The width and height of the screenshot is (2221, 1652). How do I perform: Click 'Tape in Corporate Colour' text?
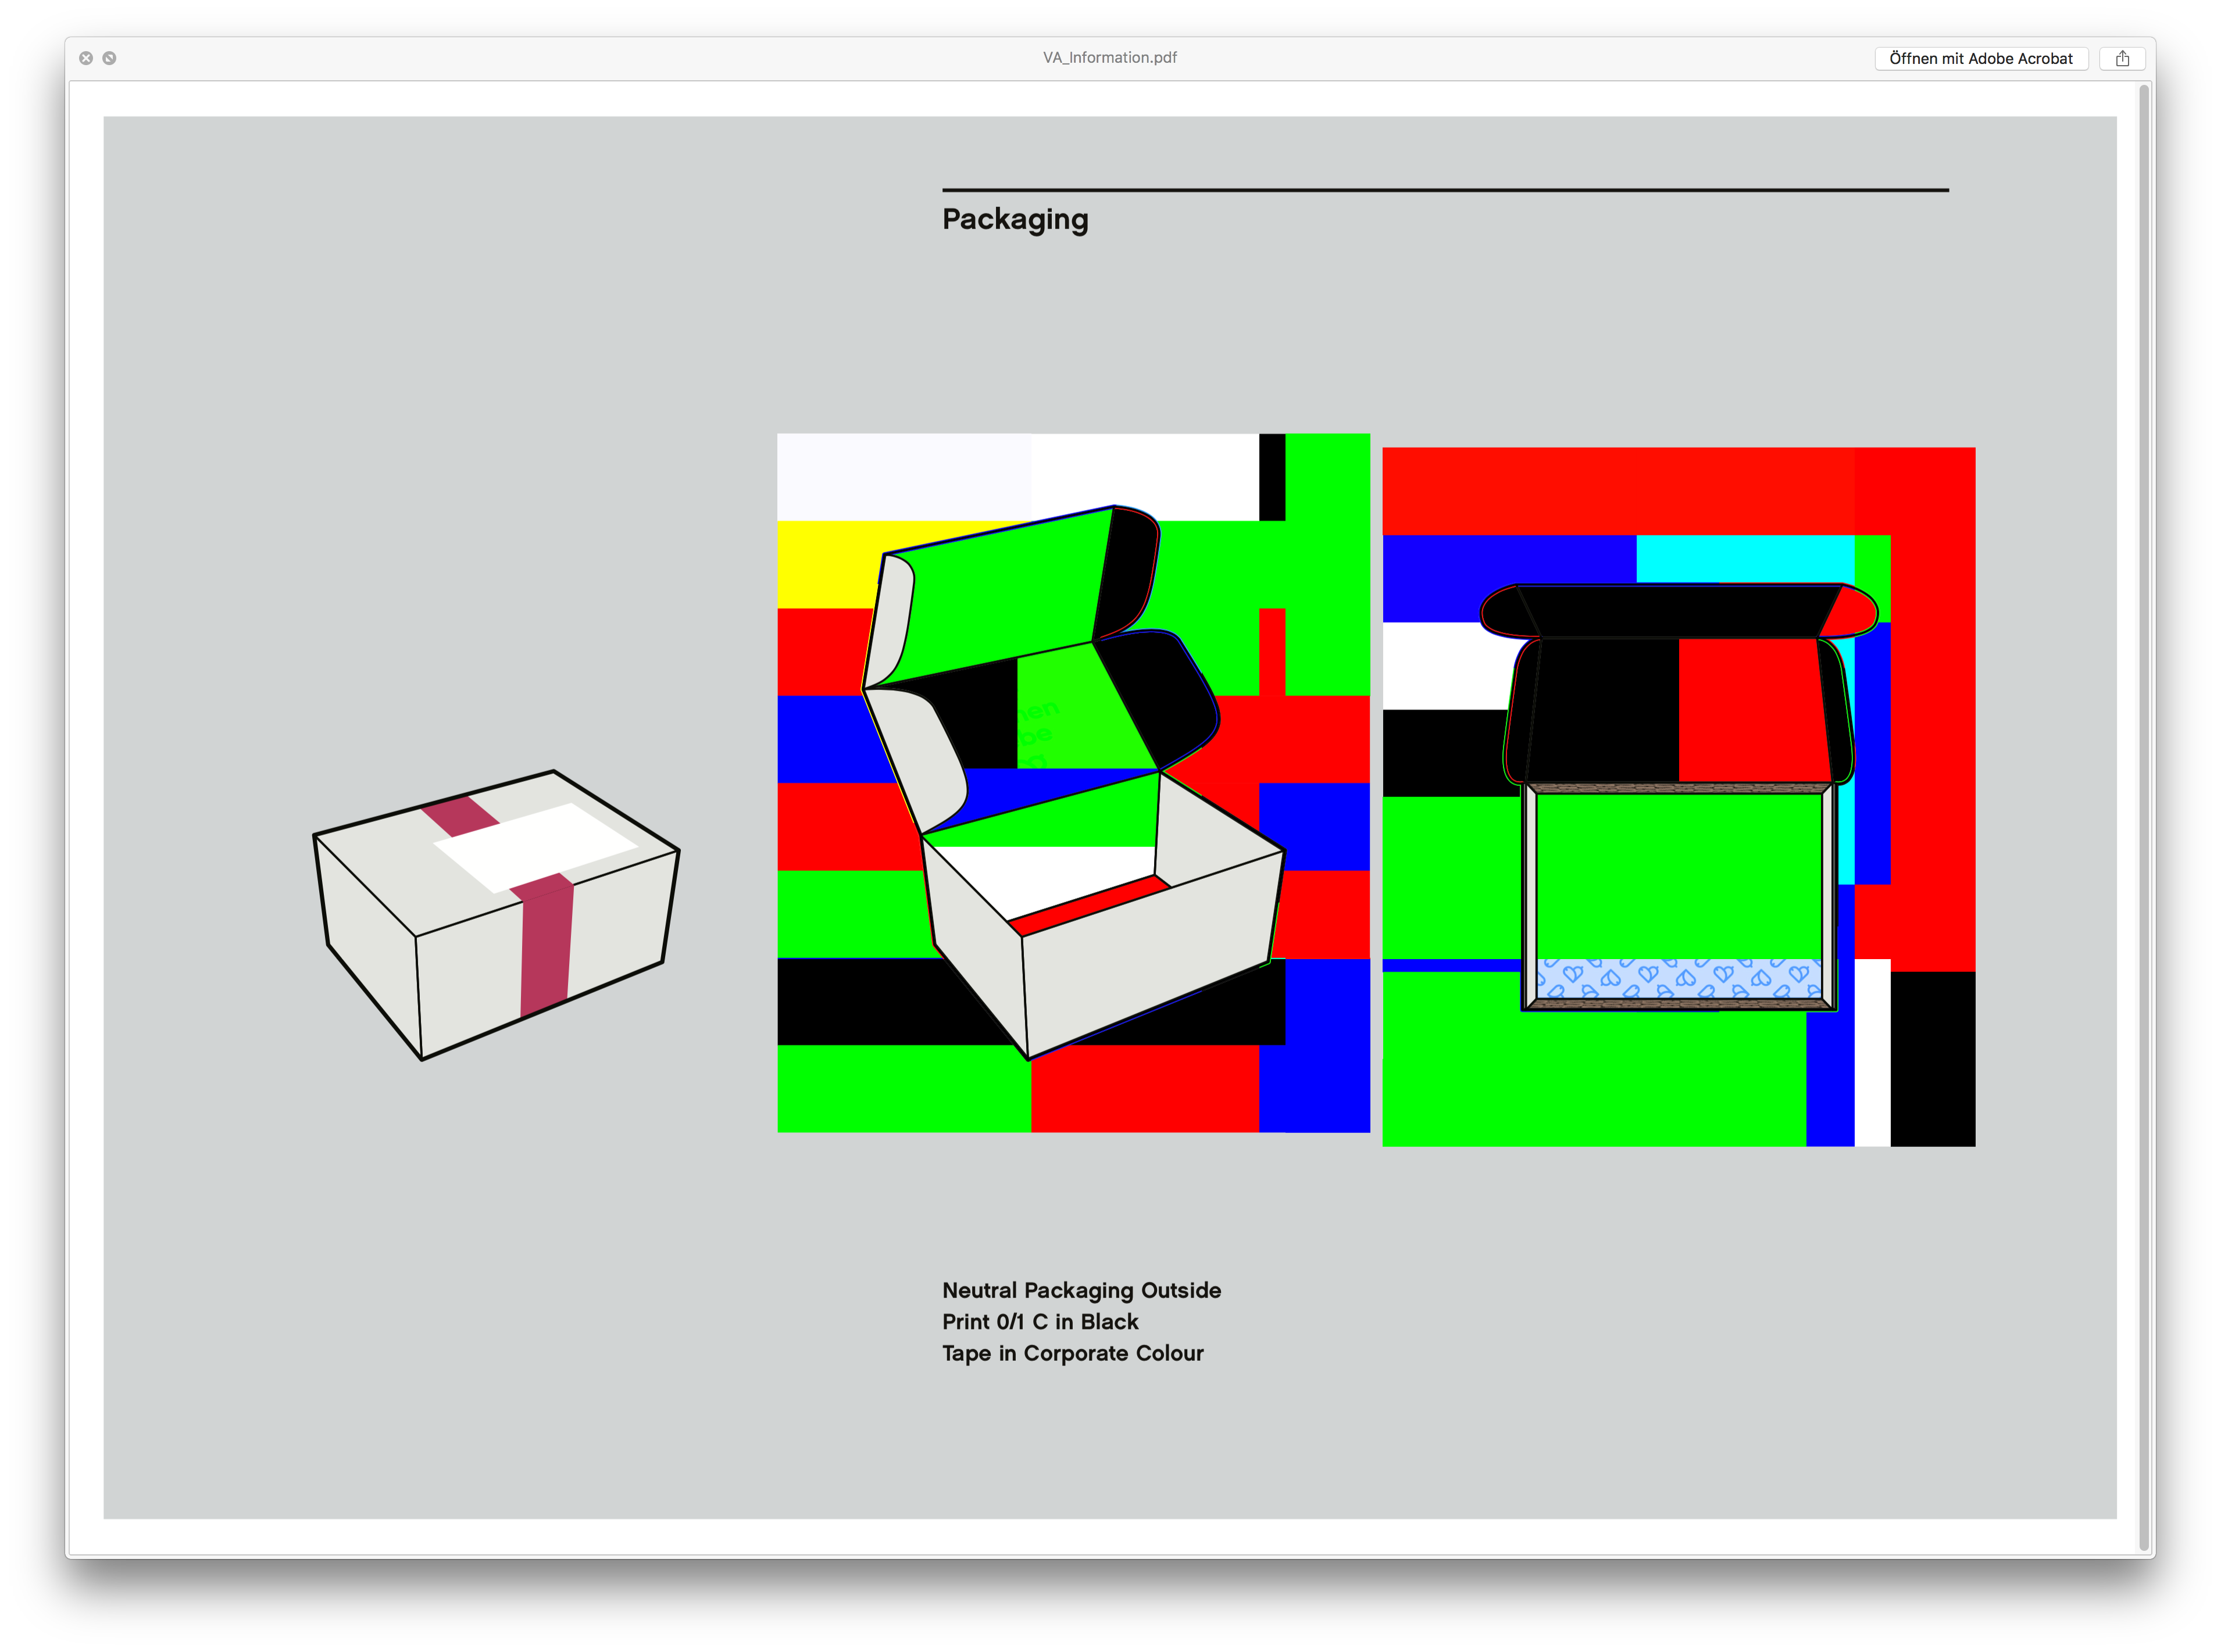(x=1072, y=1353)
